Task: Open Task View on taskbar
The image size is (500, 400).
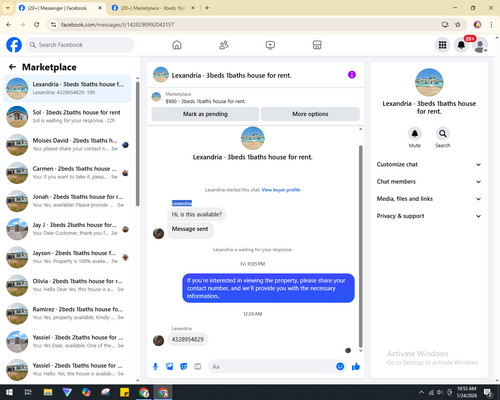Action: tap(28, 392)
